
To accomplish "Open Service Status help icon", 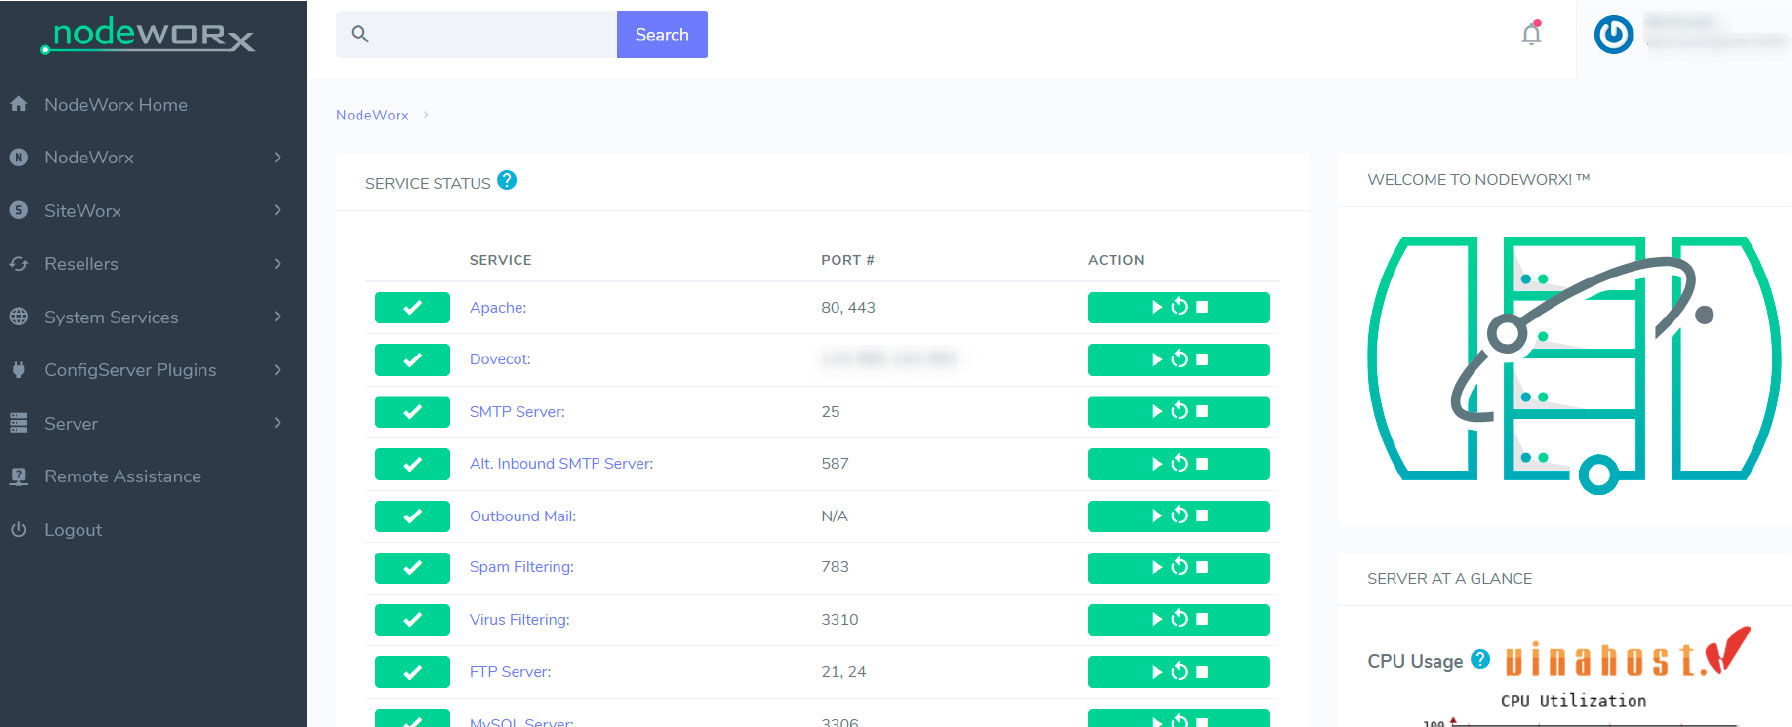I will 507,180.
